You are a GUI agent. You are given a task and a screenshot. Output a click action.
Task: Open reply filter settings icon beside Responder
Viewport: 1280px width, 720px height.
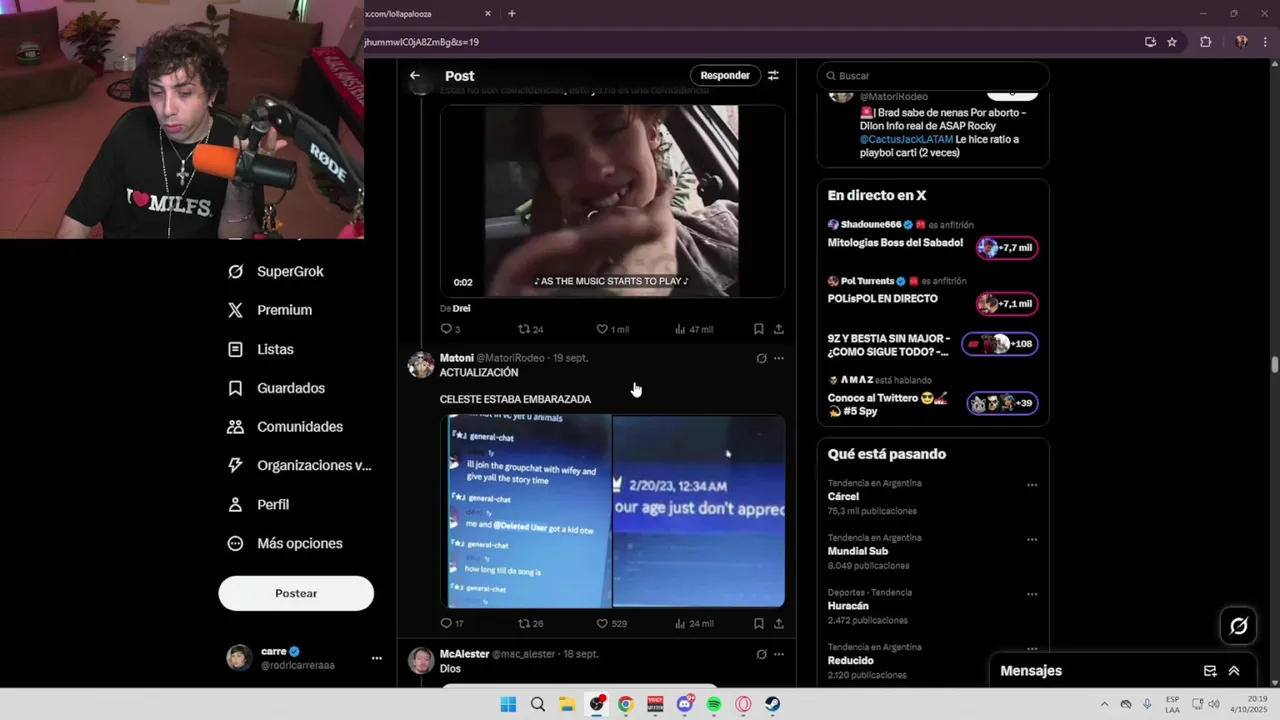coord(773,75)
